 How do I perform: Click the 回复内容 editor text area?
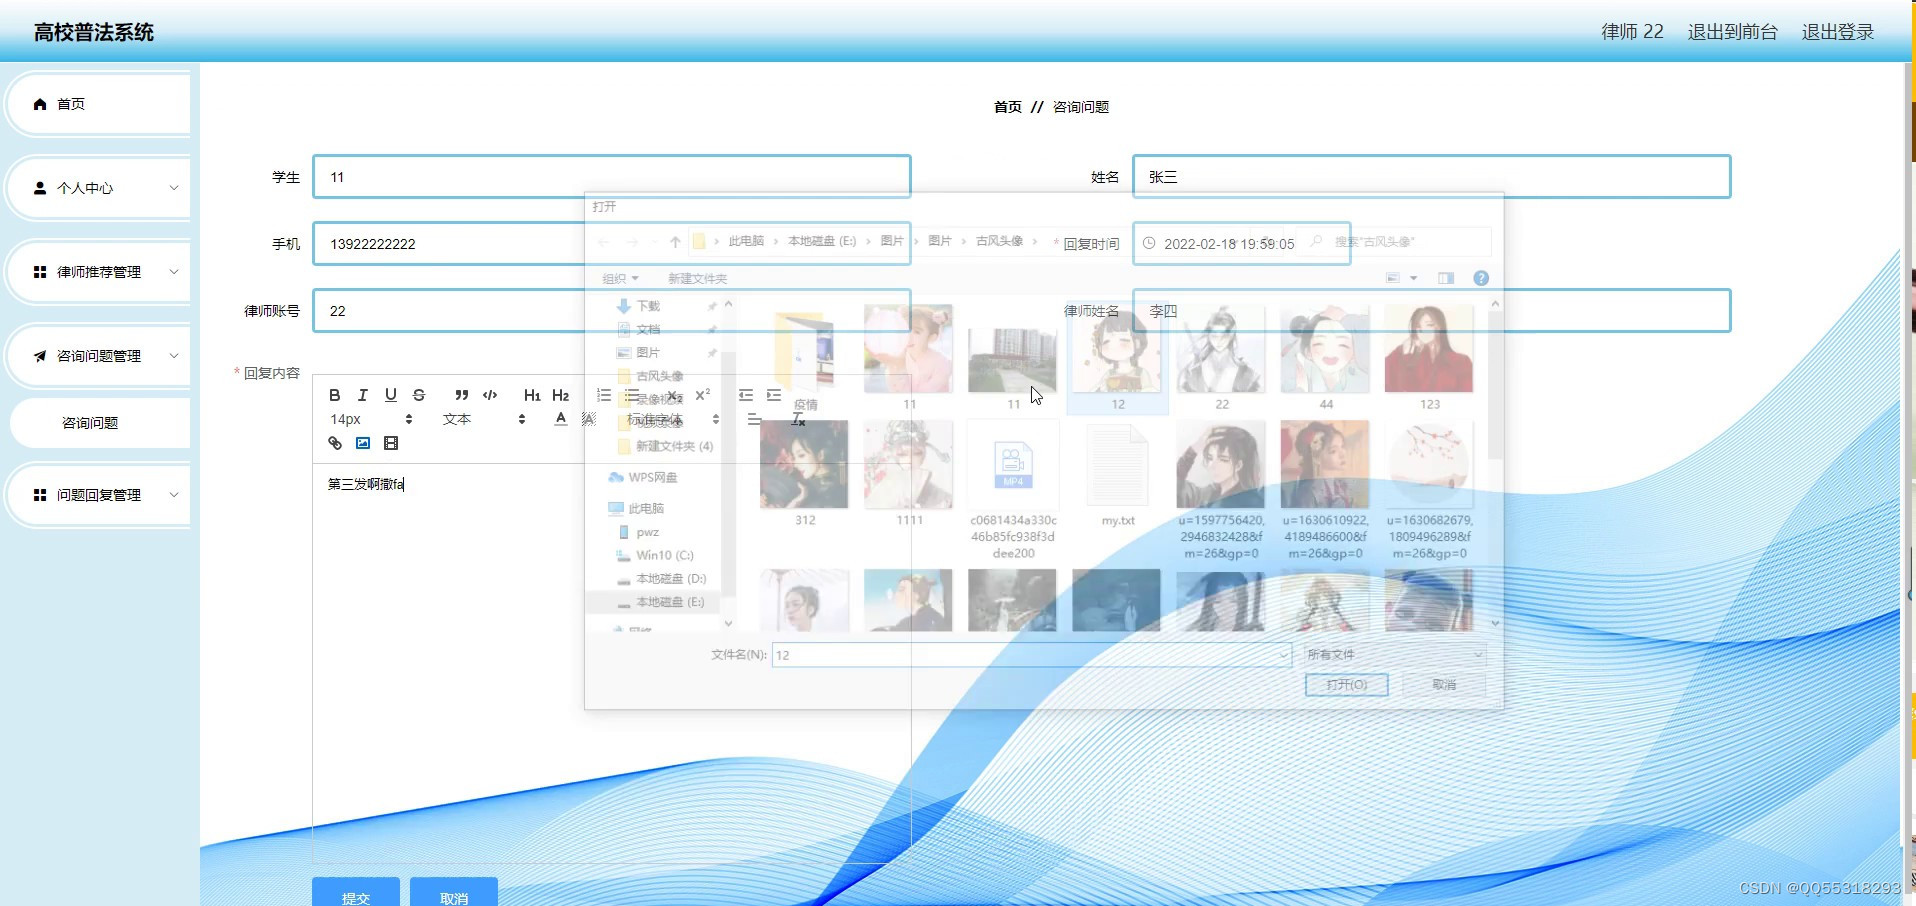click(612, 662)
